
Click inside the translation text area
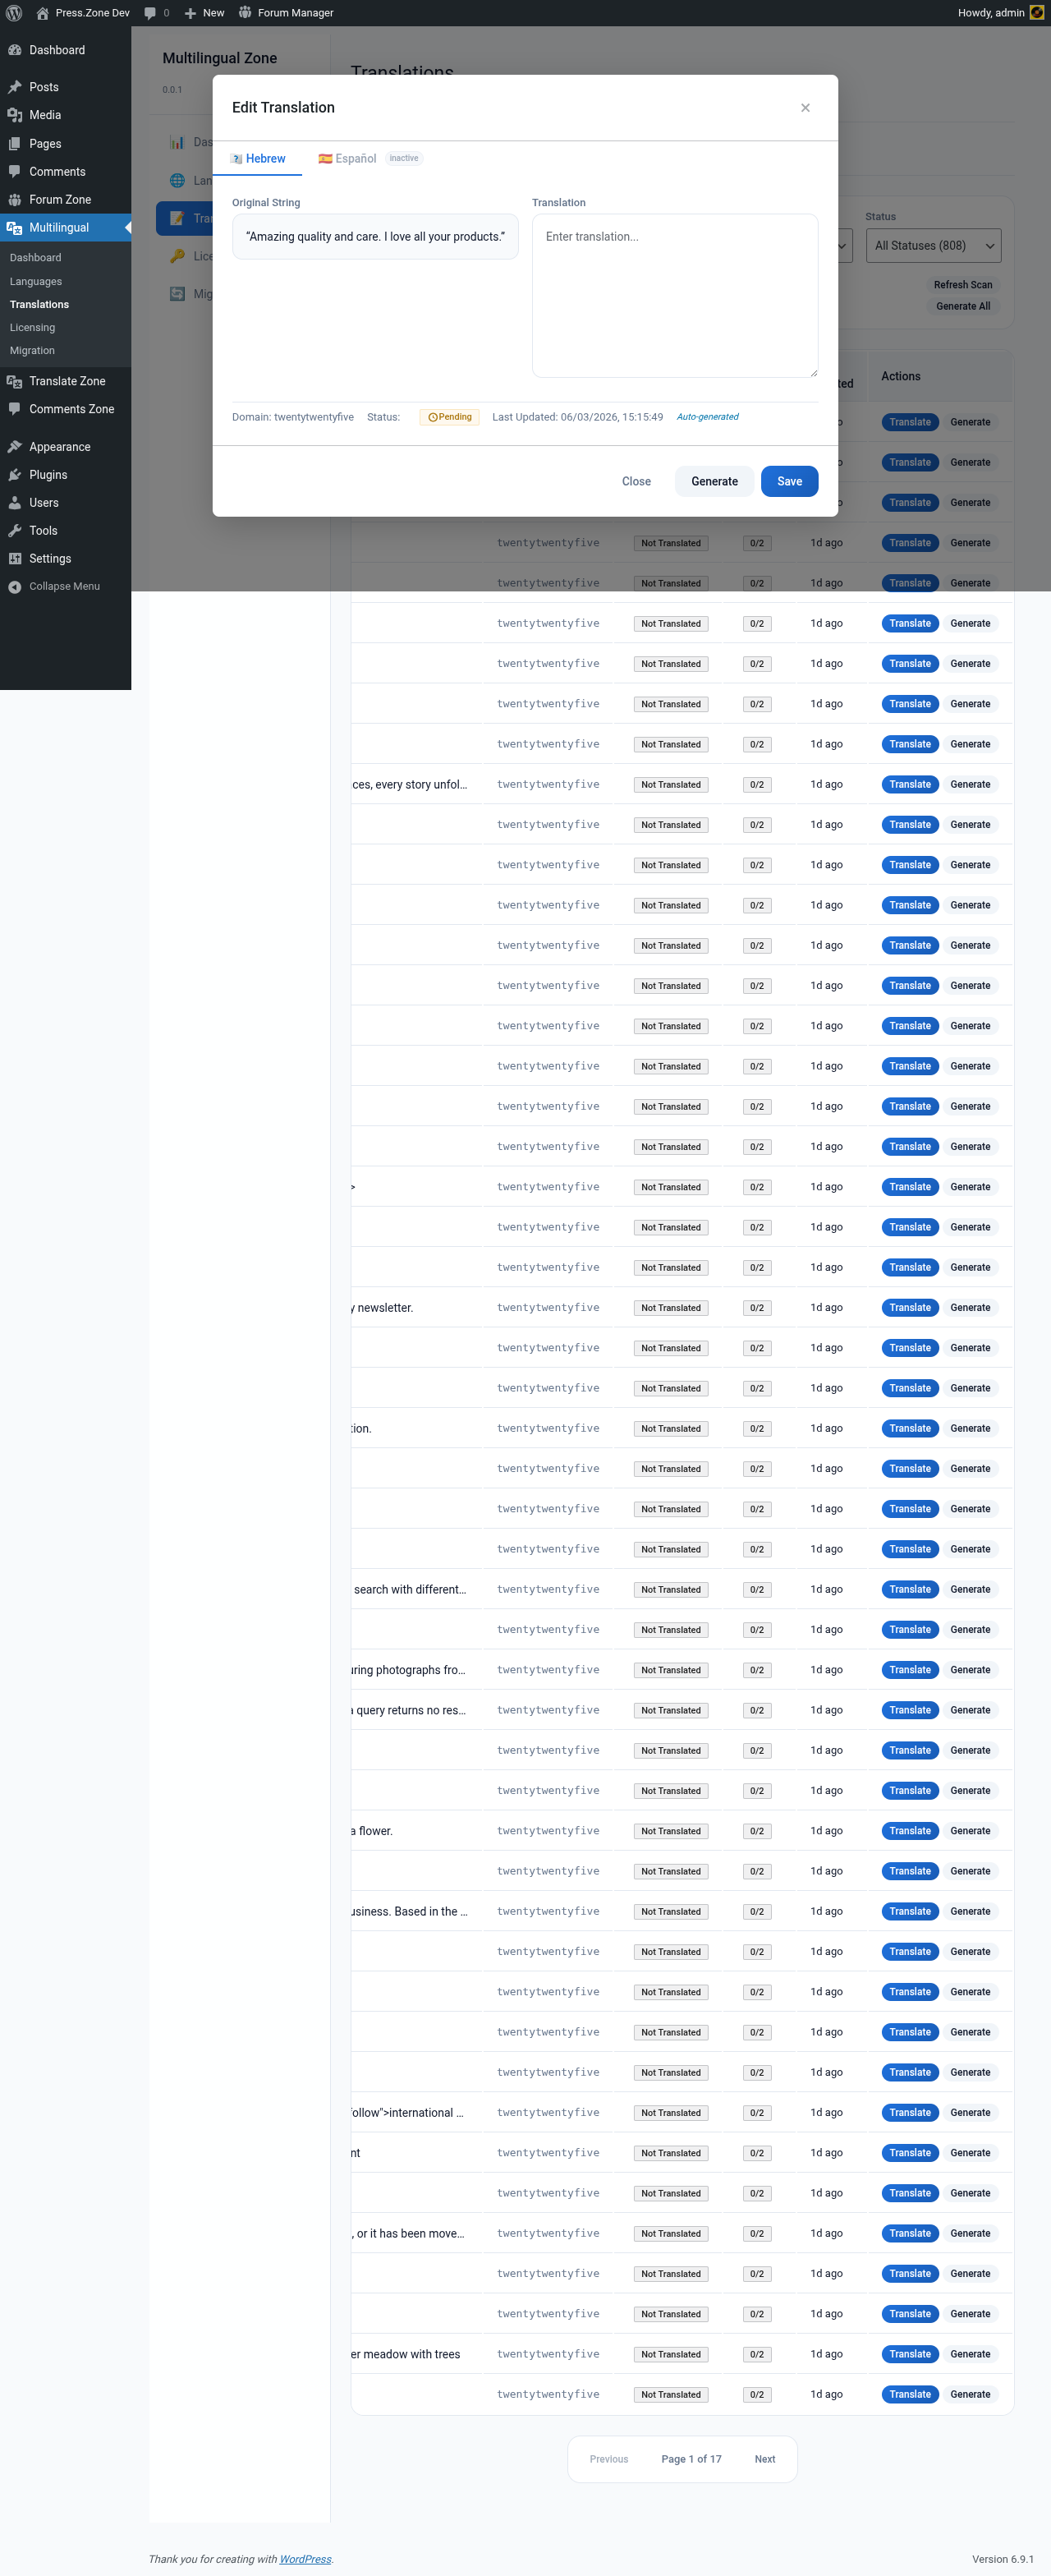pos(675,296)
